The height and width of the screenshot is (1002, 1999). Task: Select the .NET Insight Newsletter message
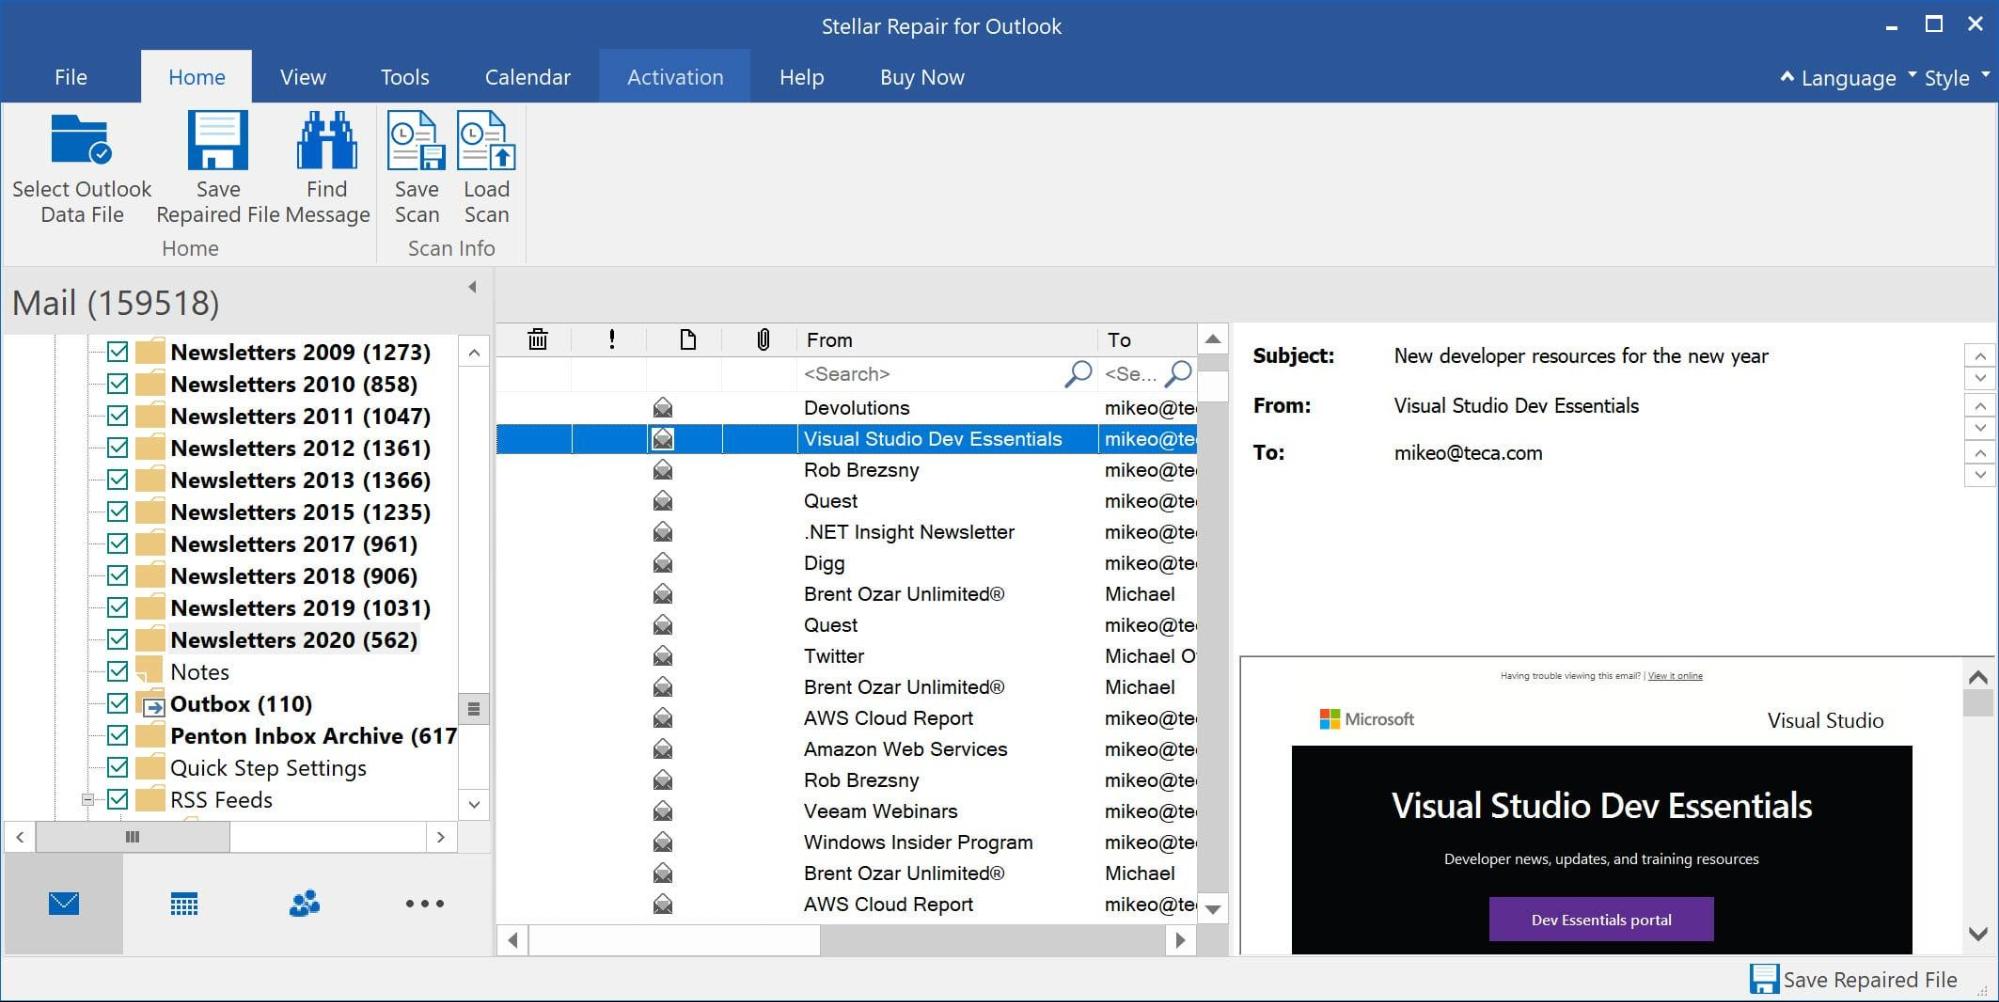point(846,532)
